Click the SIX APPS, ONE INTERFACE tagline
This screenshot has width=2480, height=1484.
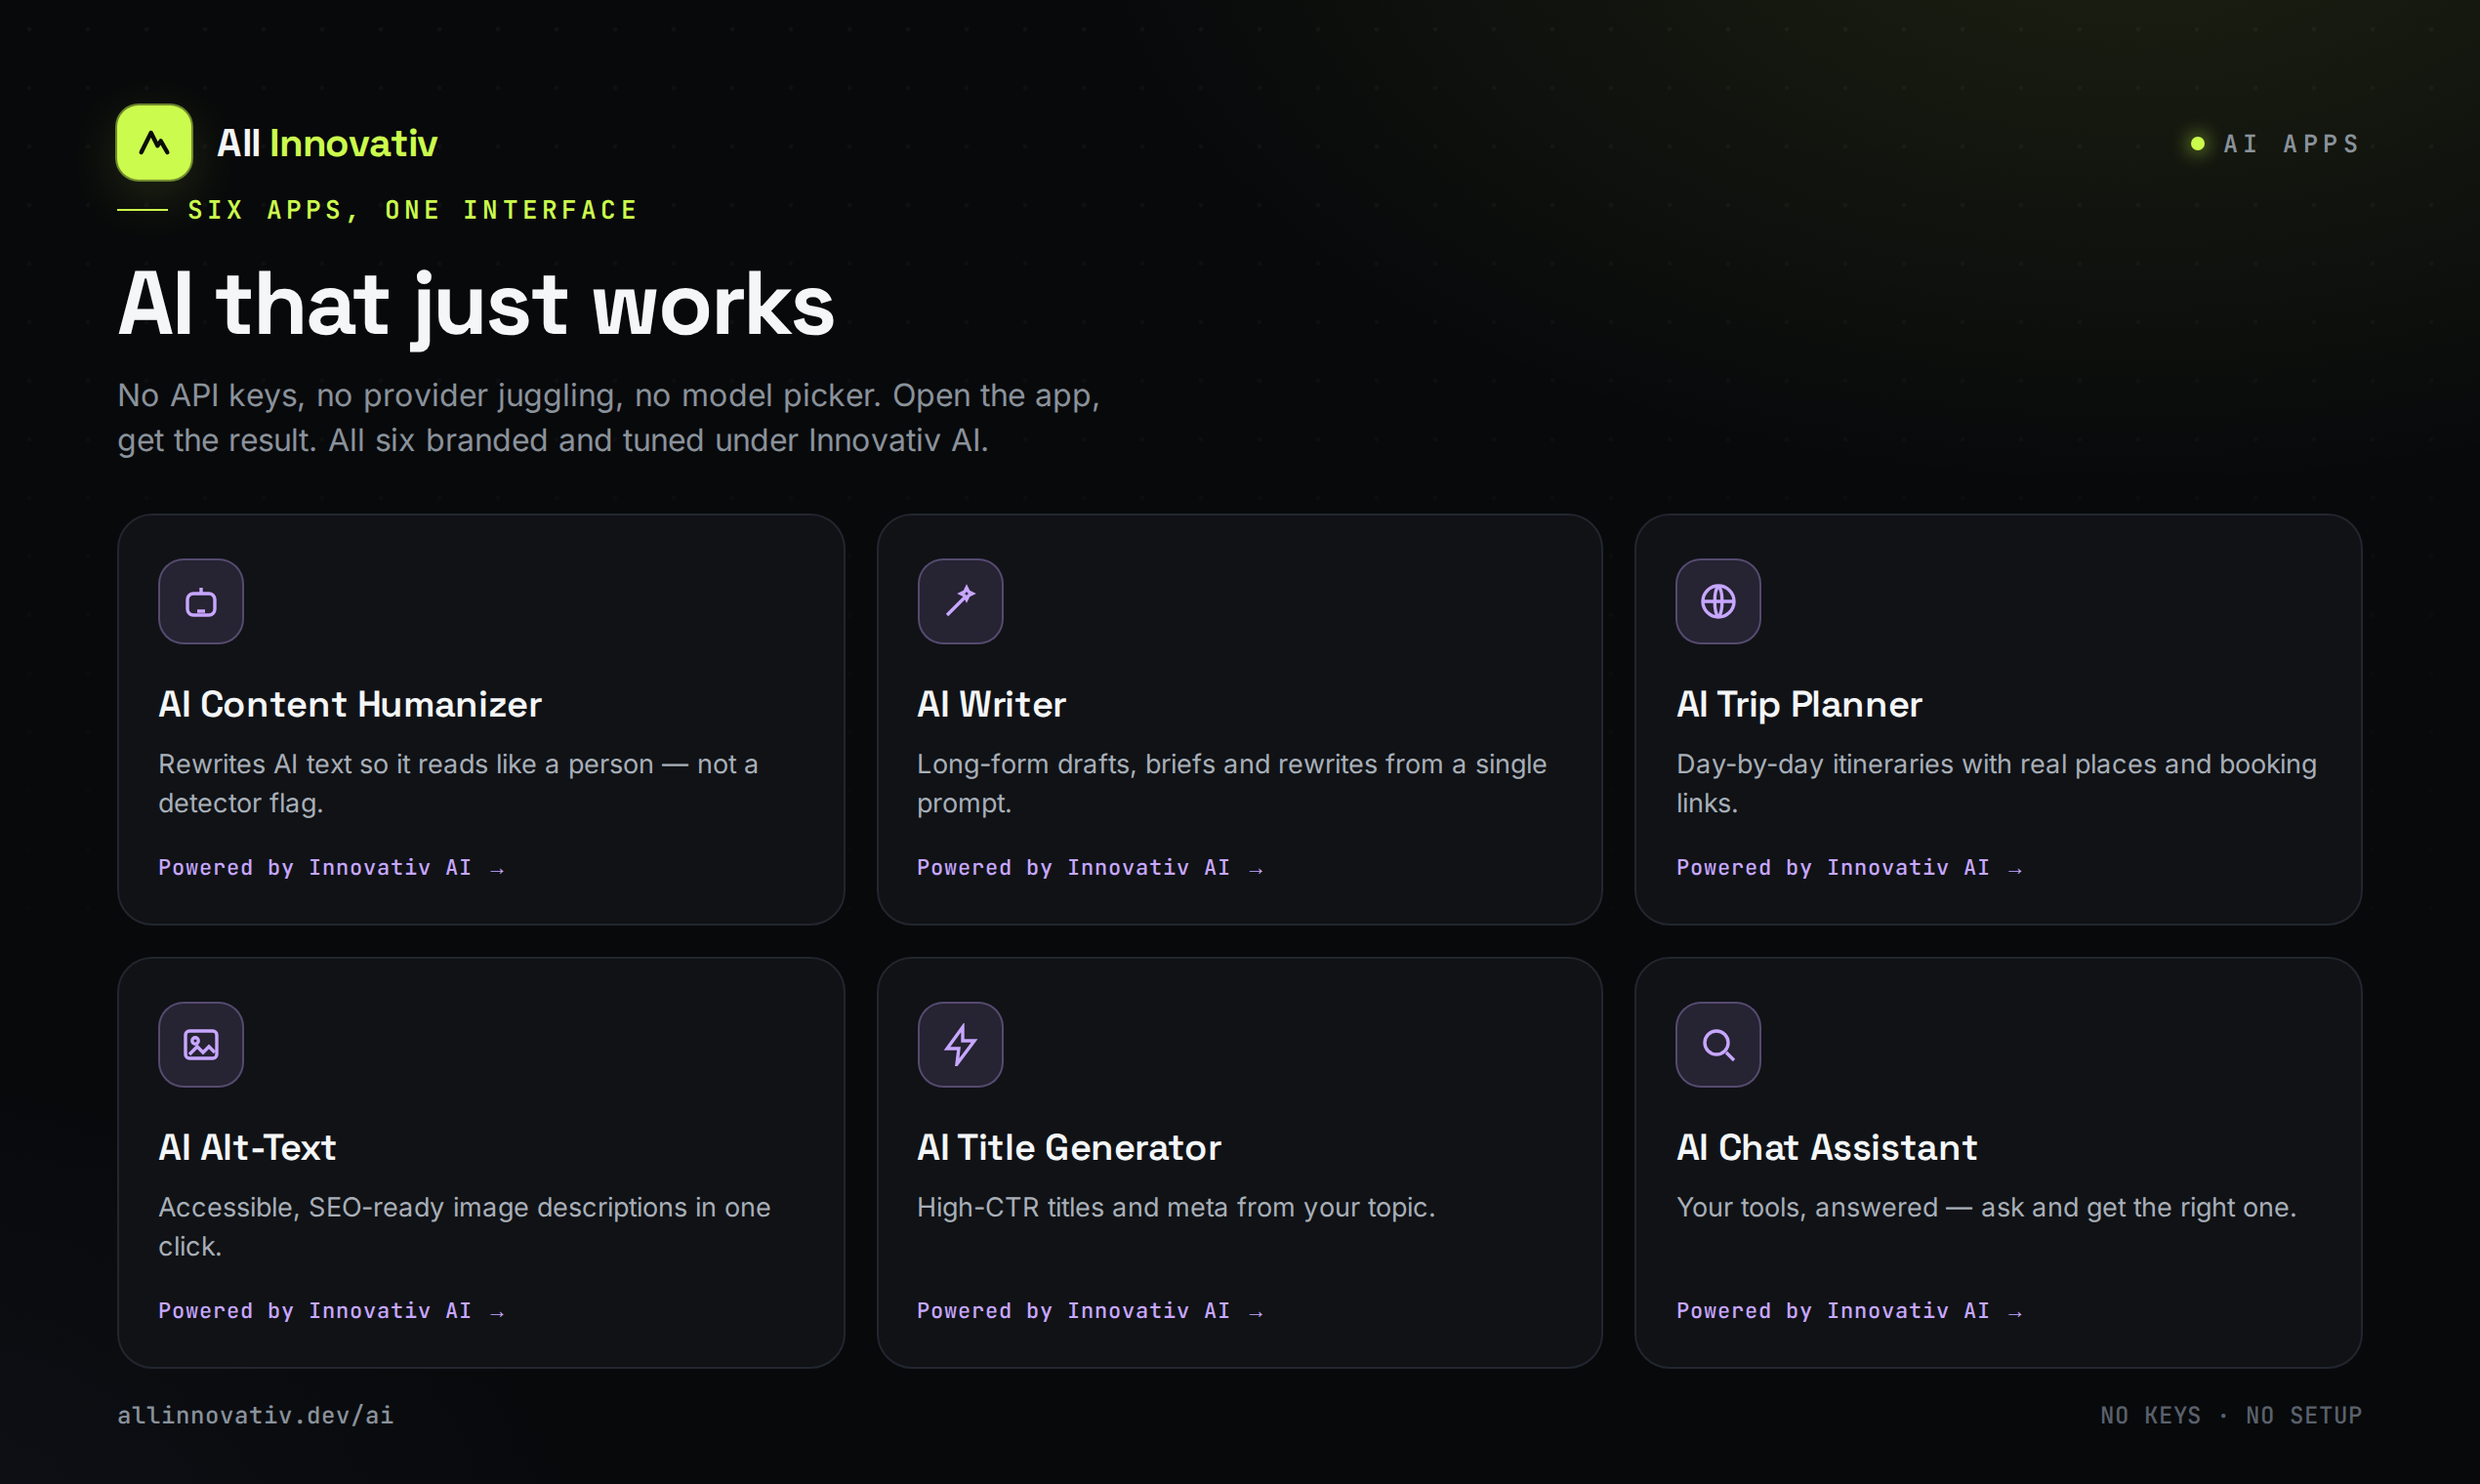coord(412,210)
